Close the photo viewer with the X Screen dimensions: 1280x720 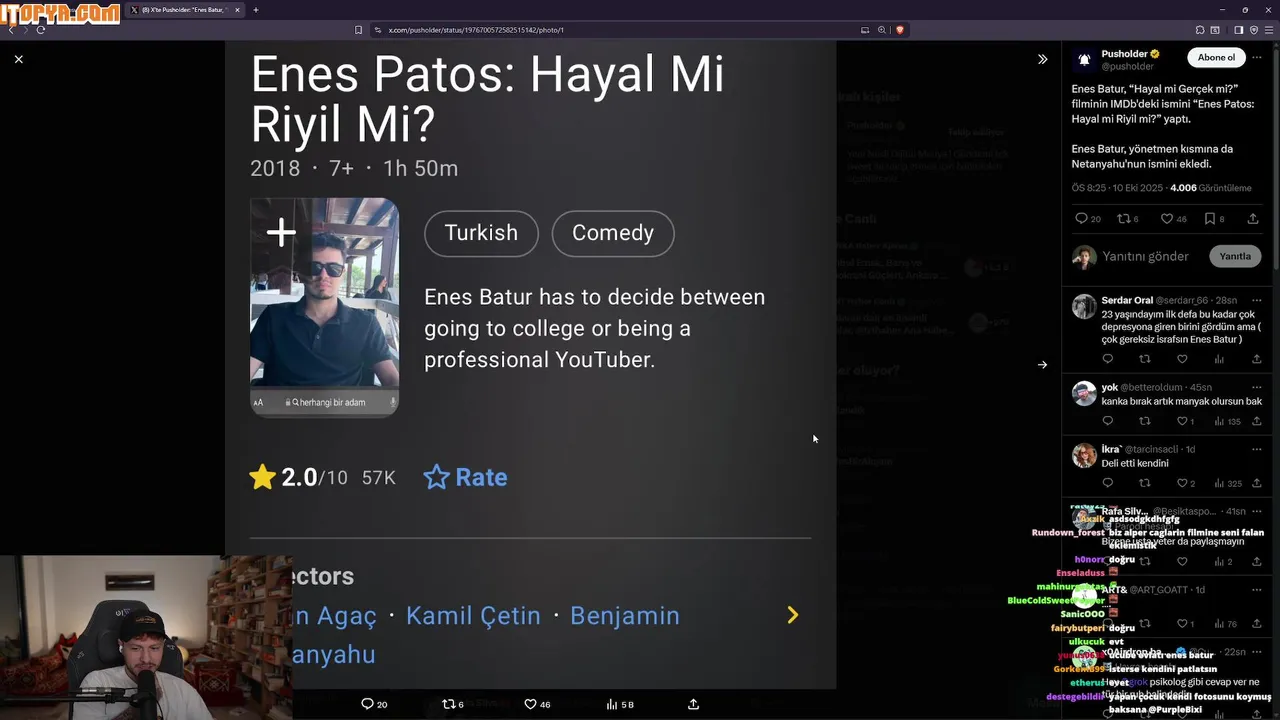coord(18,59)
